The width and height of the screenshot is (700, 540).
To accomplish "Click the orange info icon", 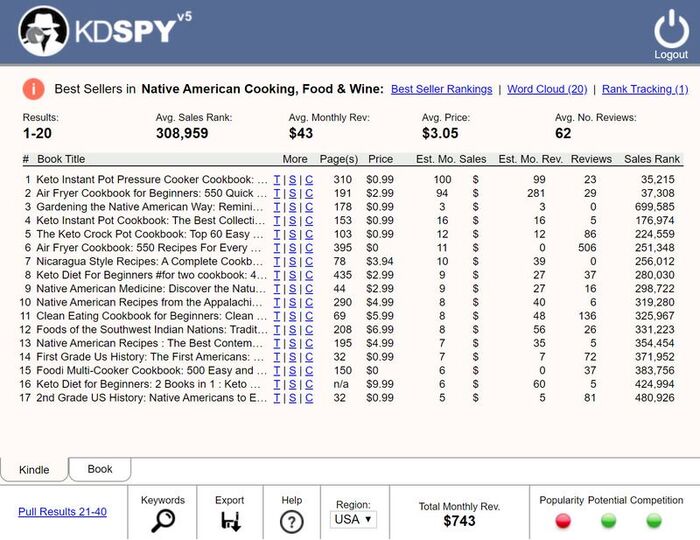I will (33, 89).
